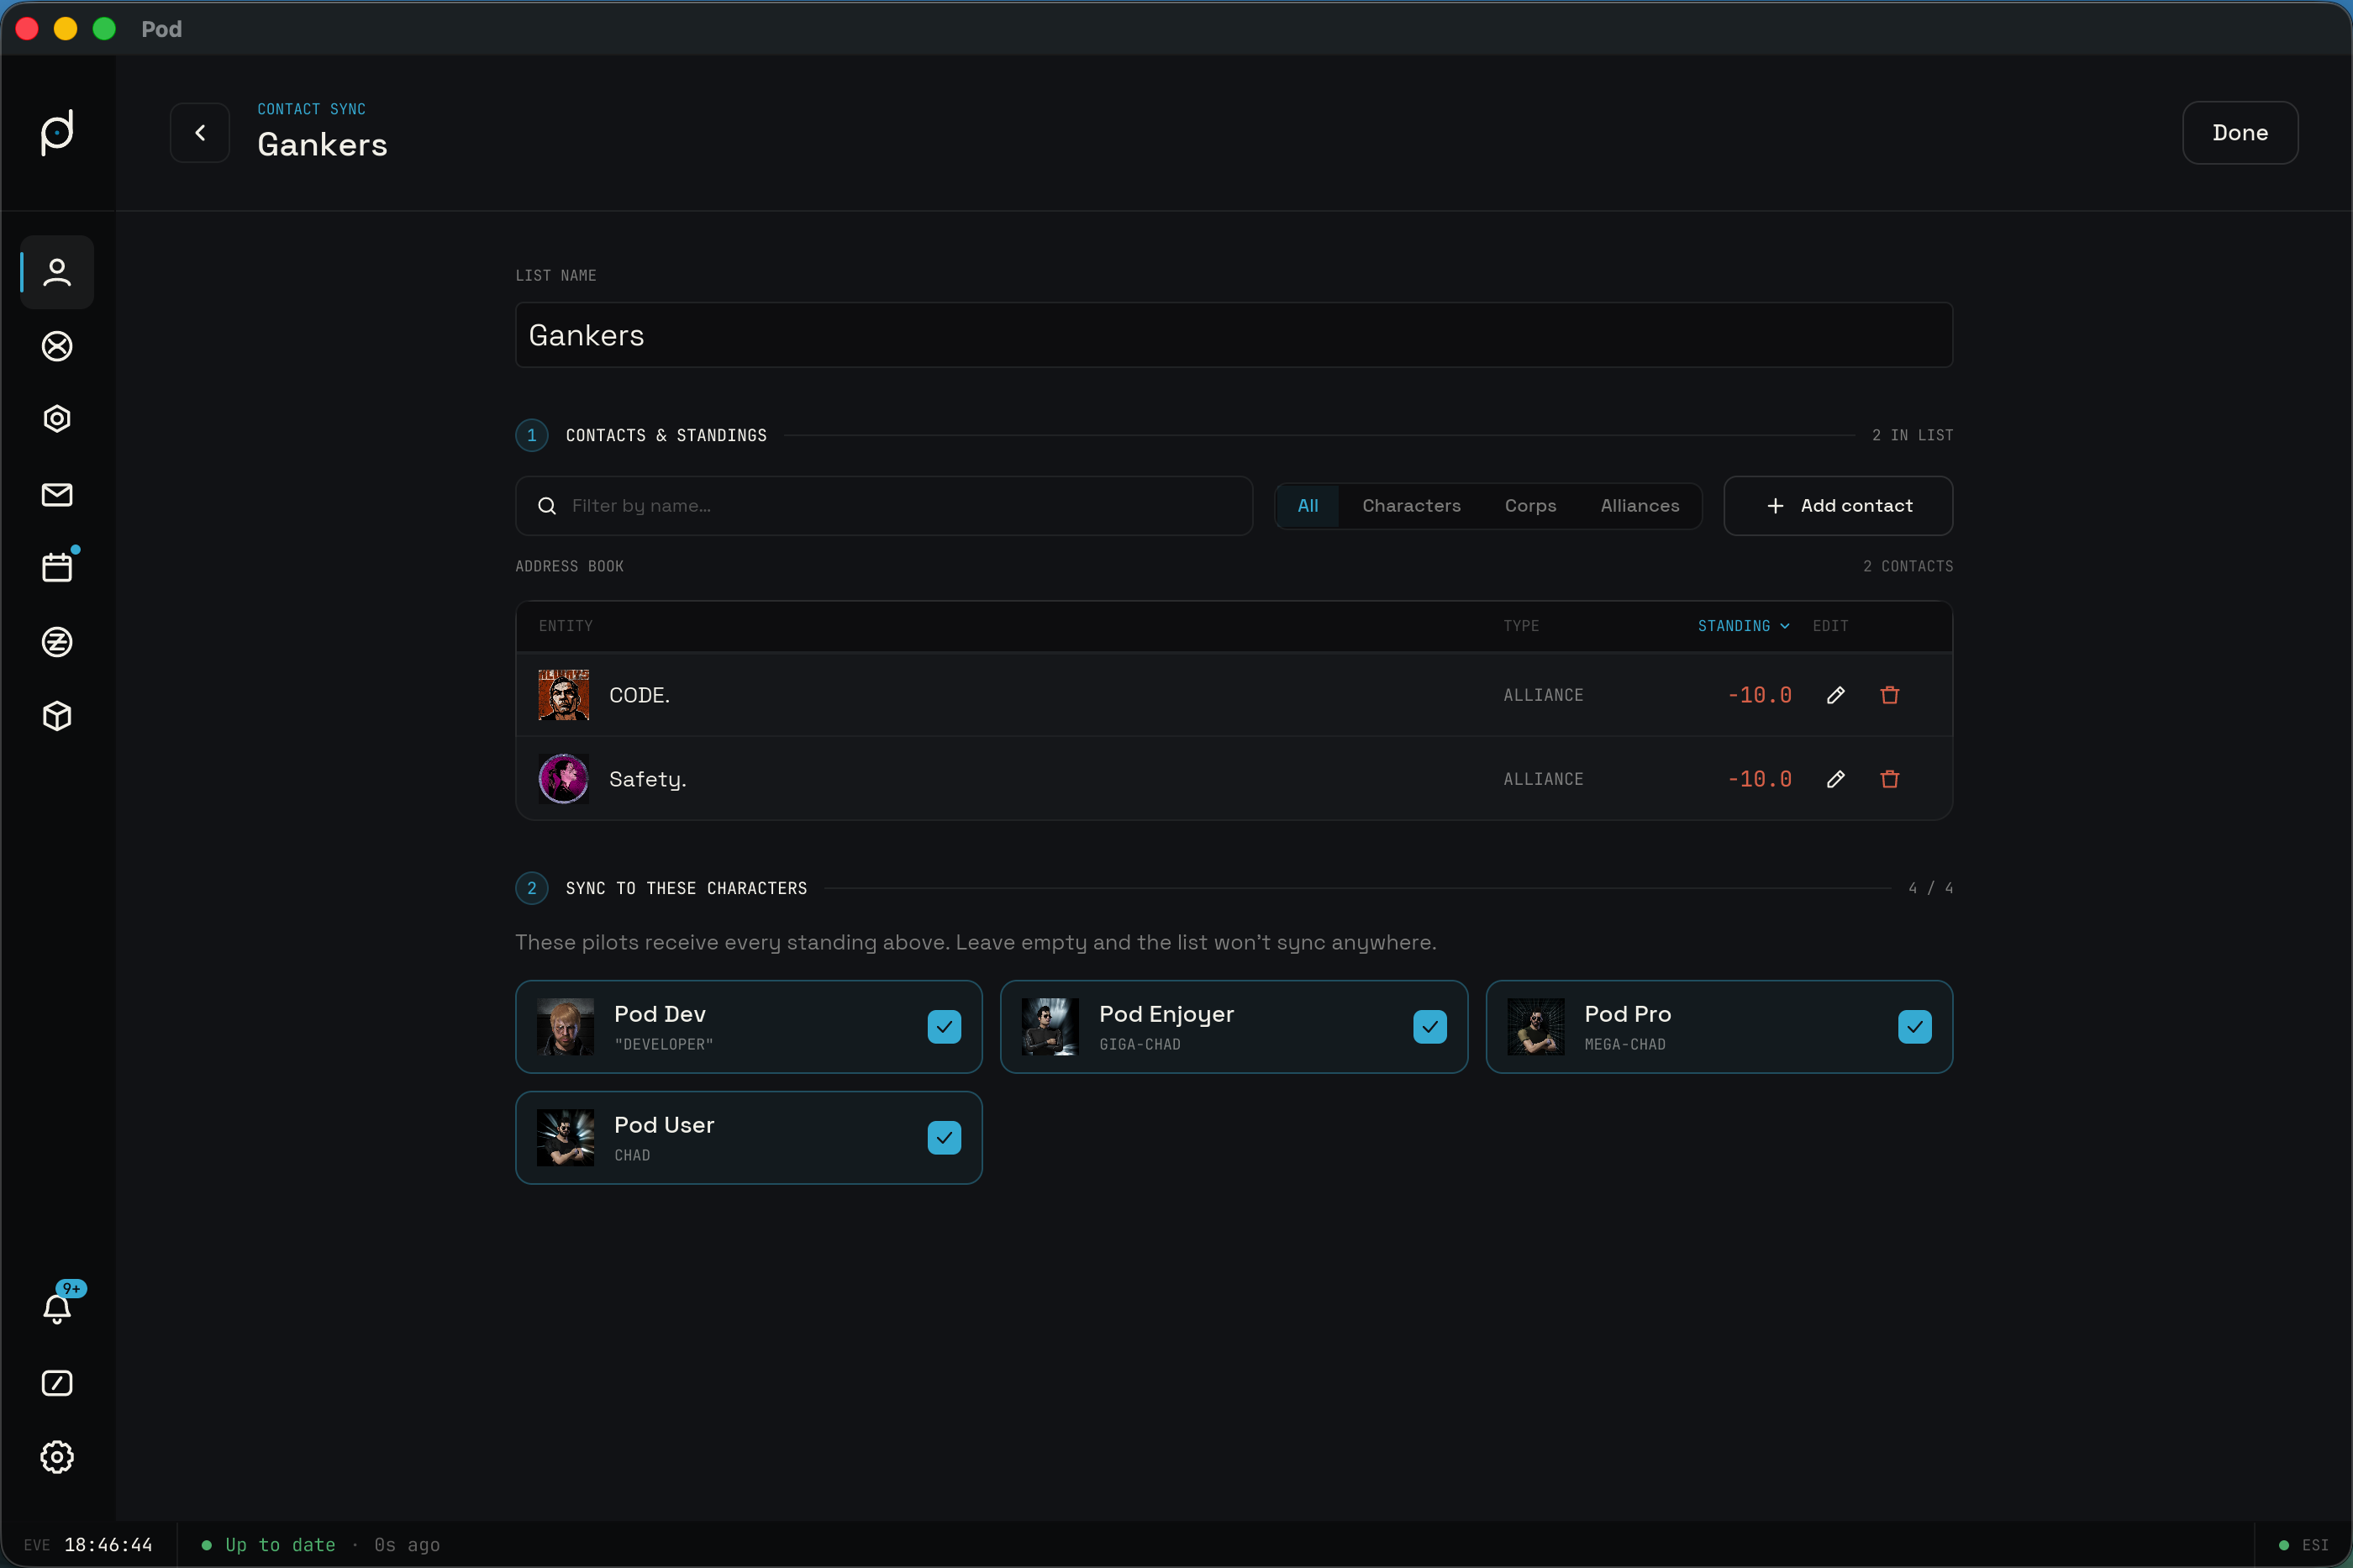This screenshot has width=2353, height=1568.
Task: Click the Pod Pro portrait
Action: coord(1536,1027)
